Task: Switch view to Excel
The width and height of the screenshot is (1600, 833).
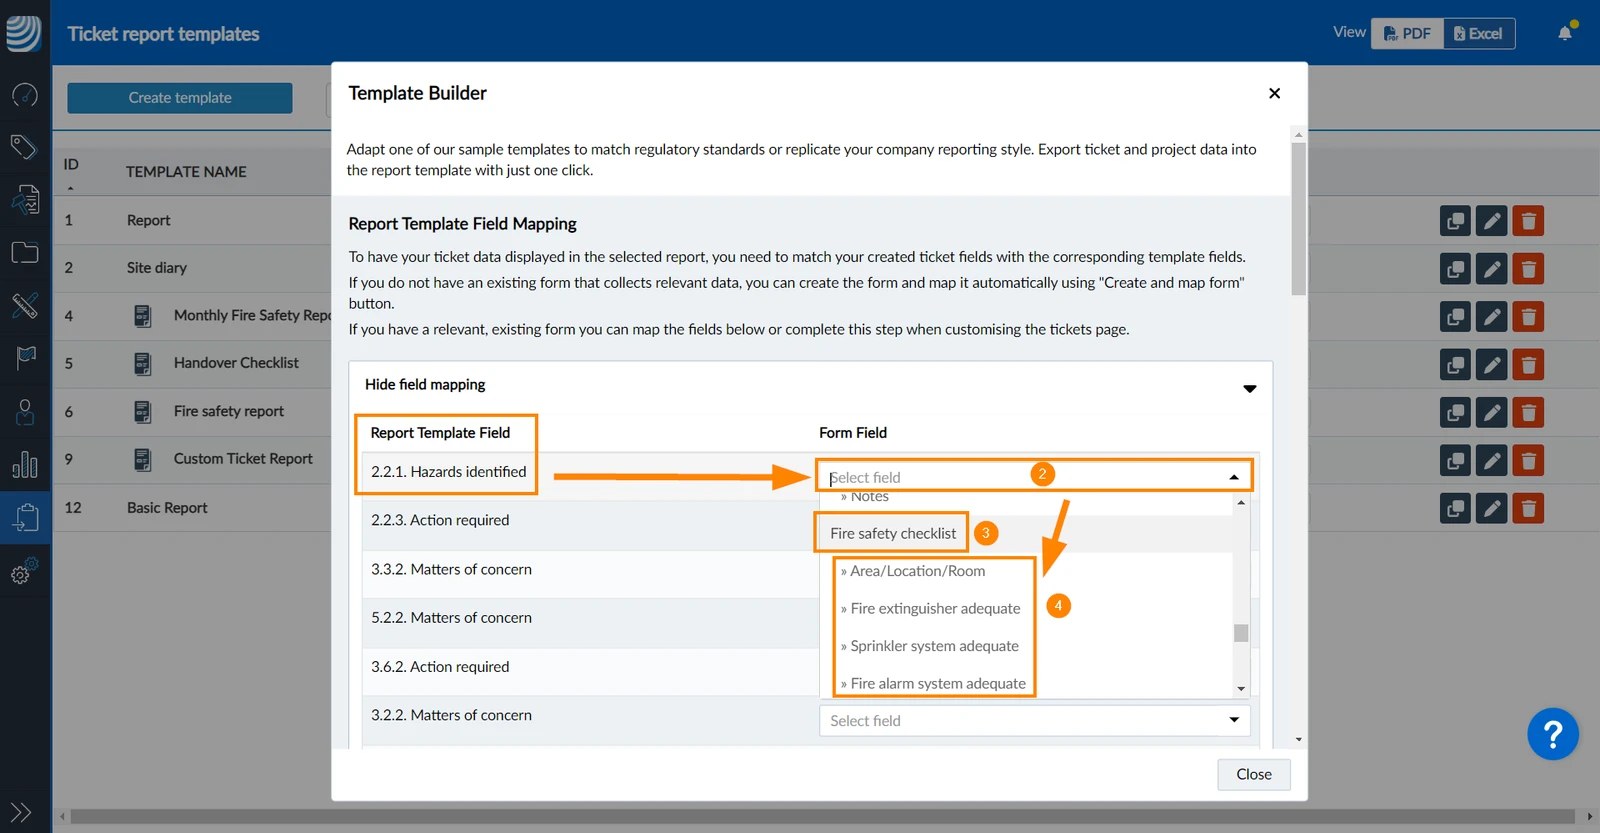Action: click(1479, 33)
